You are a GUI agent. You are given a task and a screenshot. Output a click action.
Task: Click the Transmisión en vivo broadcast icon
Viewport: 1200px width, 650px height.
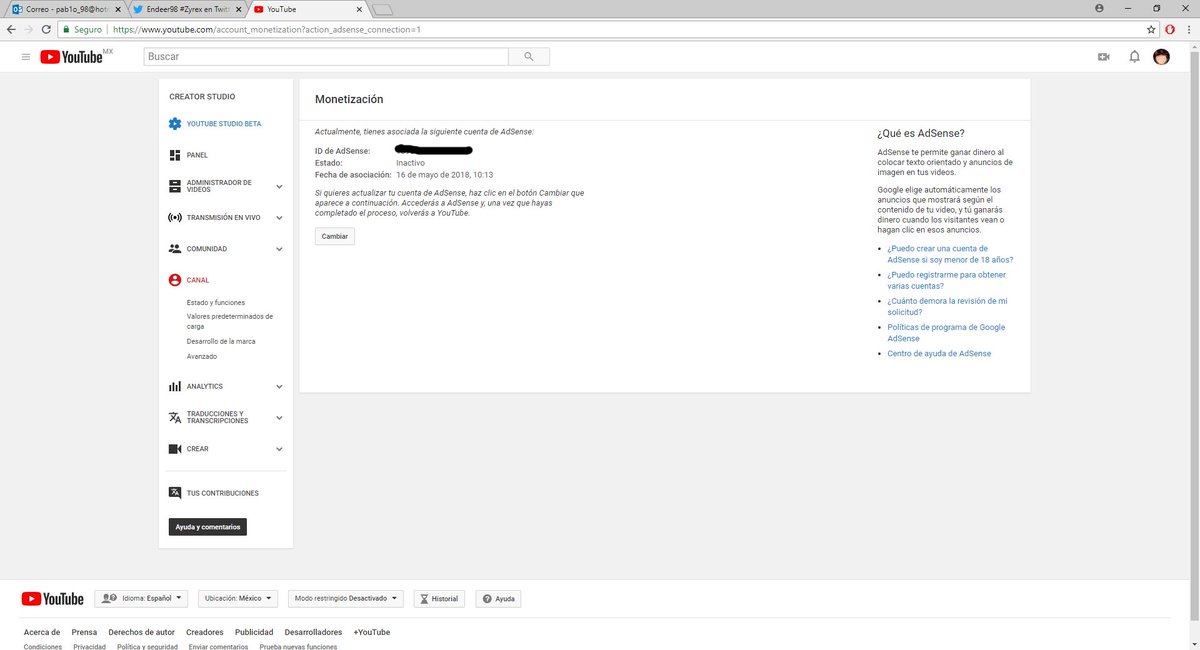coord(175,217)
